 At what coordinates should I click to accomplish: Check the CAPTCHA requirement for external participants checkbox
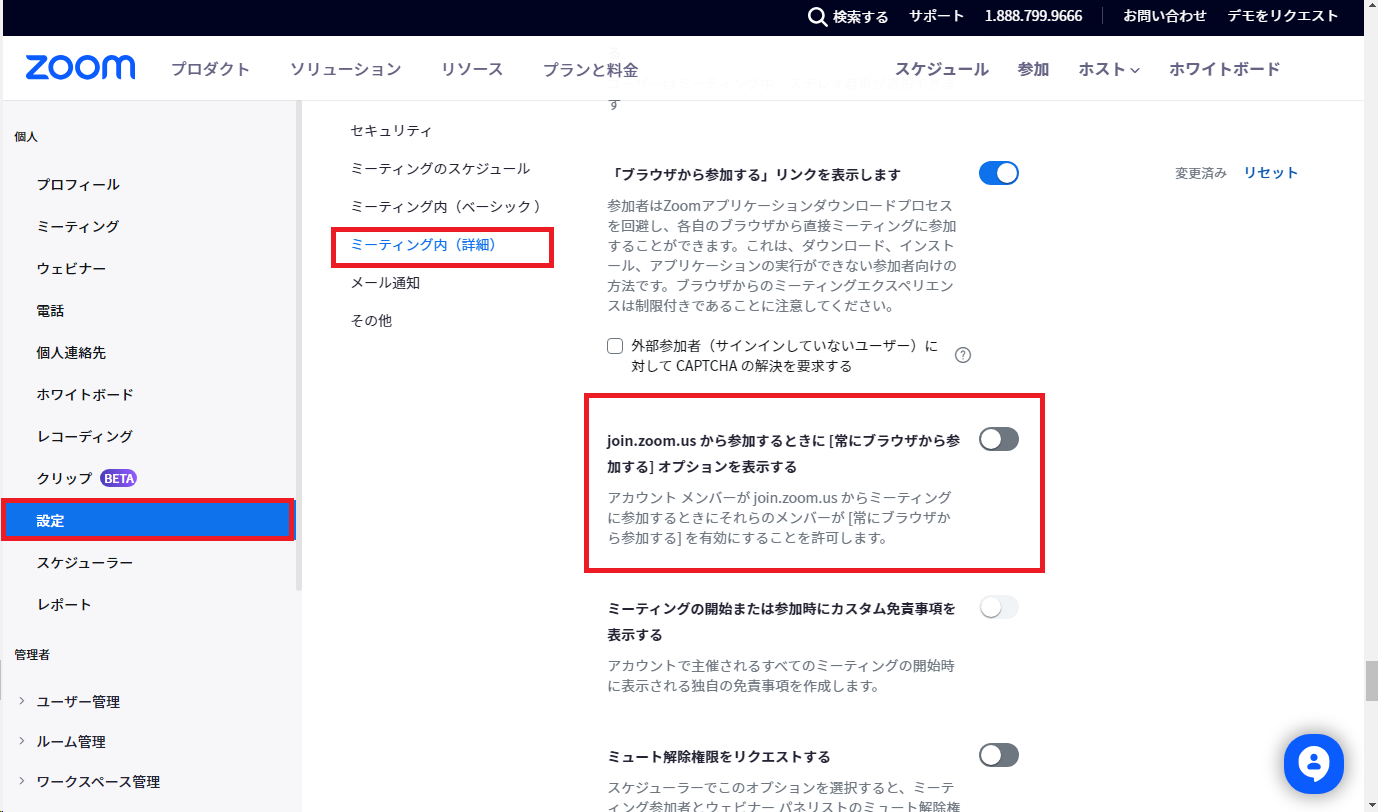click(615, 347)
